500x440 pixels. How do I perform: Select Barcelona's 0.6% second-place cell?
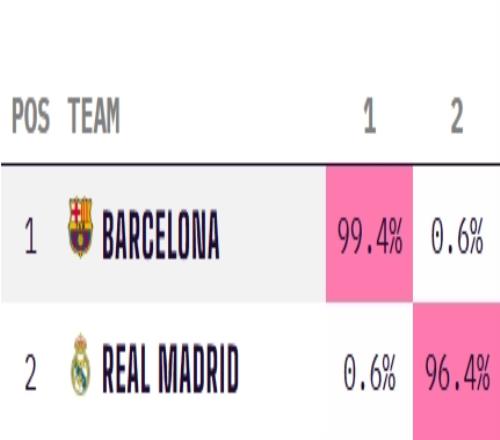(x=456, y=234)
